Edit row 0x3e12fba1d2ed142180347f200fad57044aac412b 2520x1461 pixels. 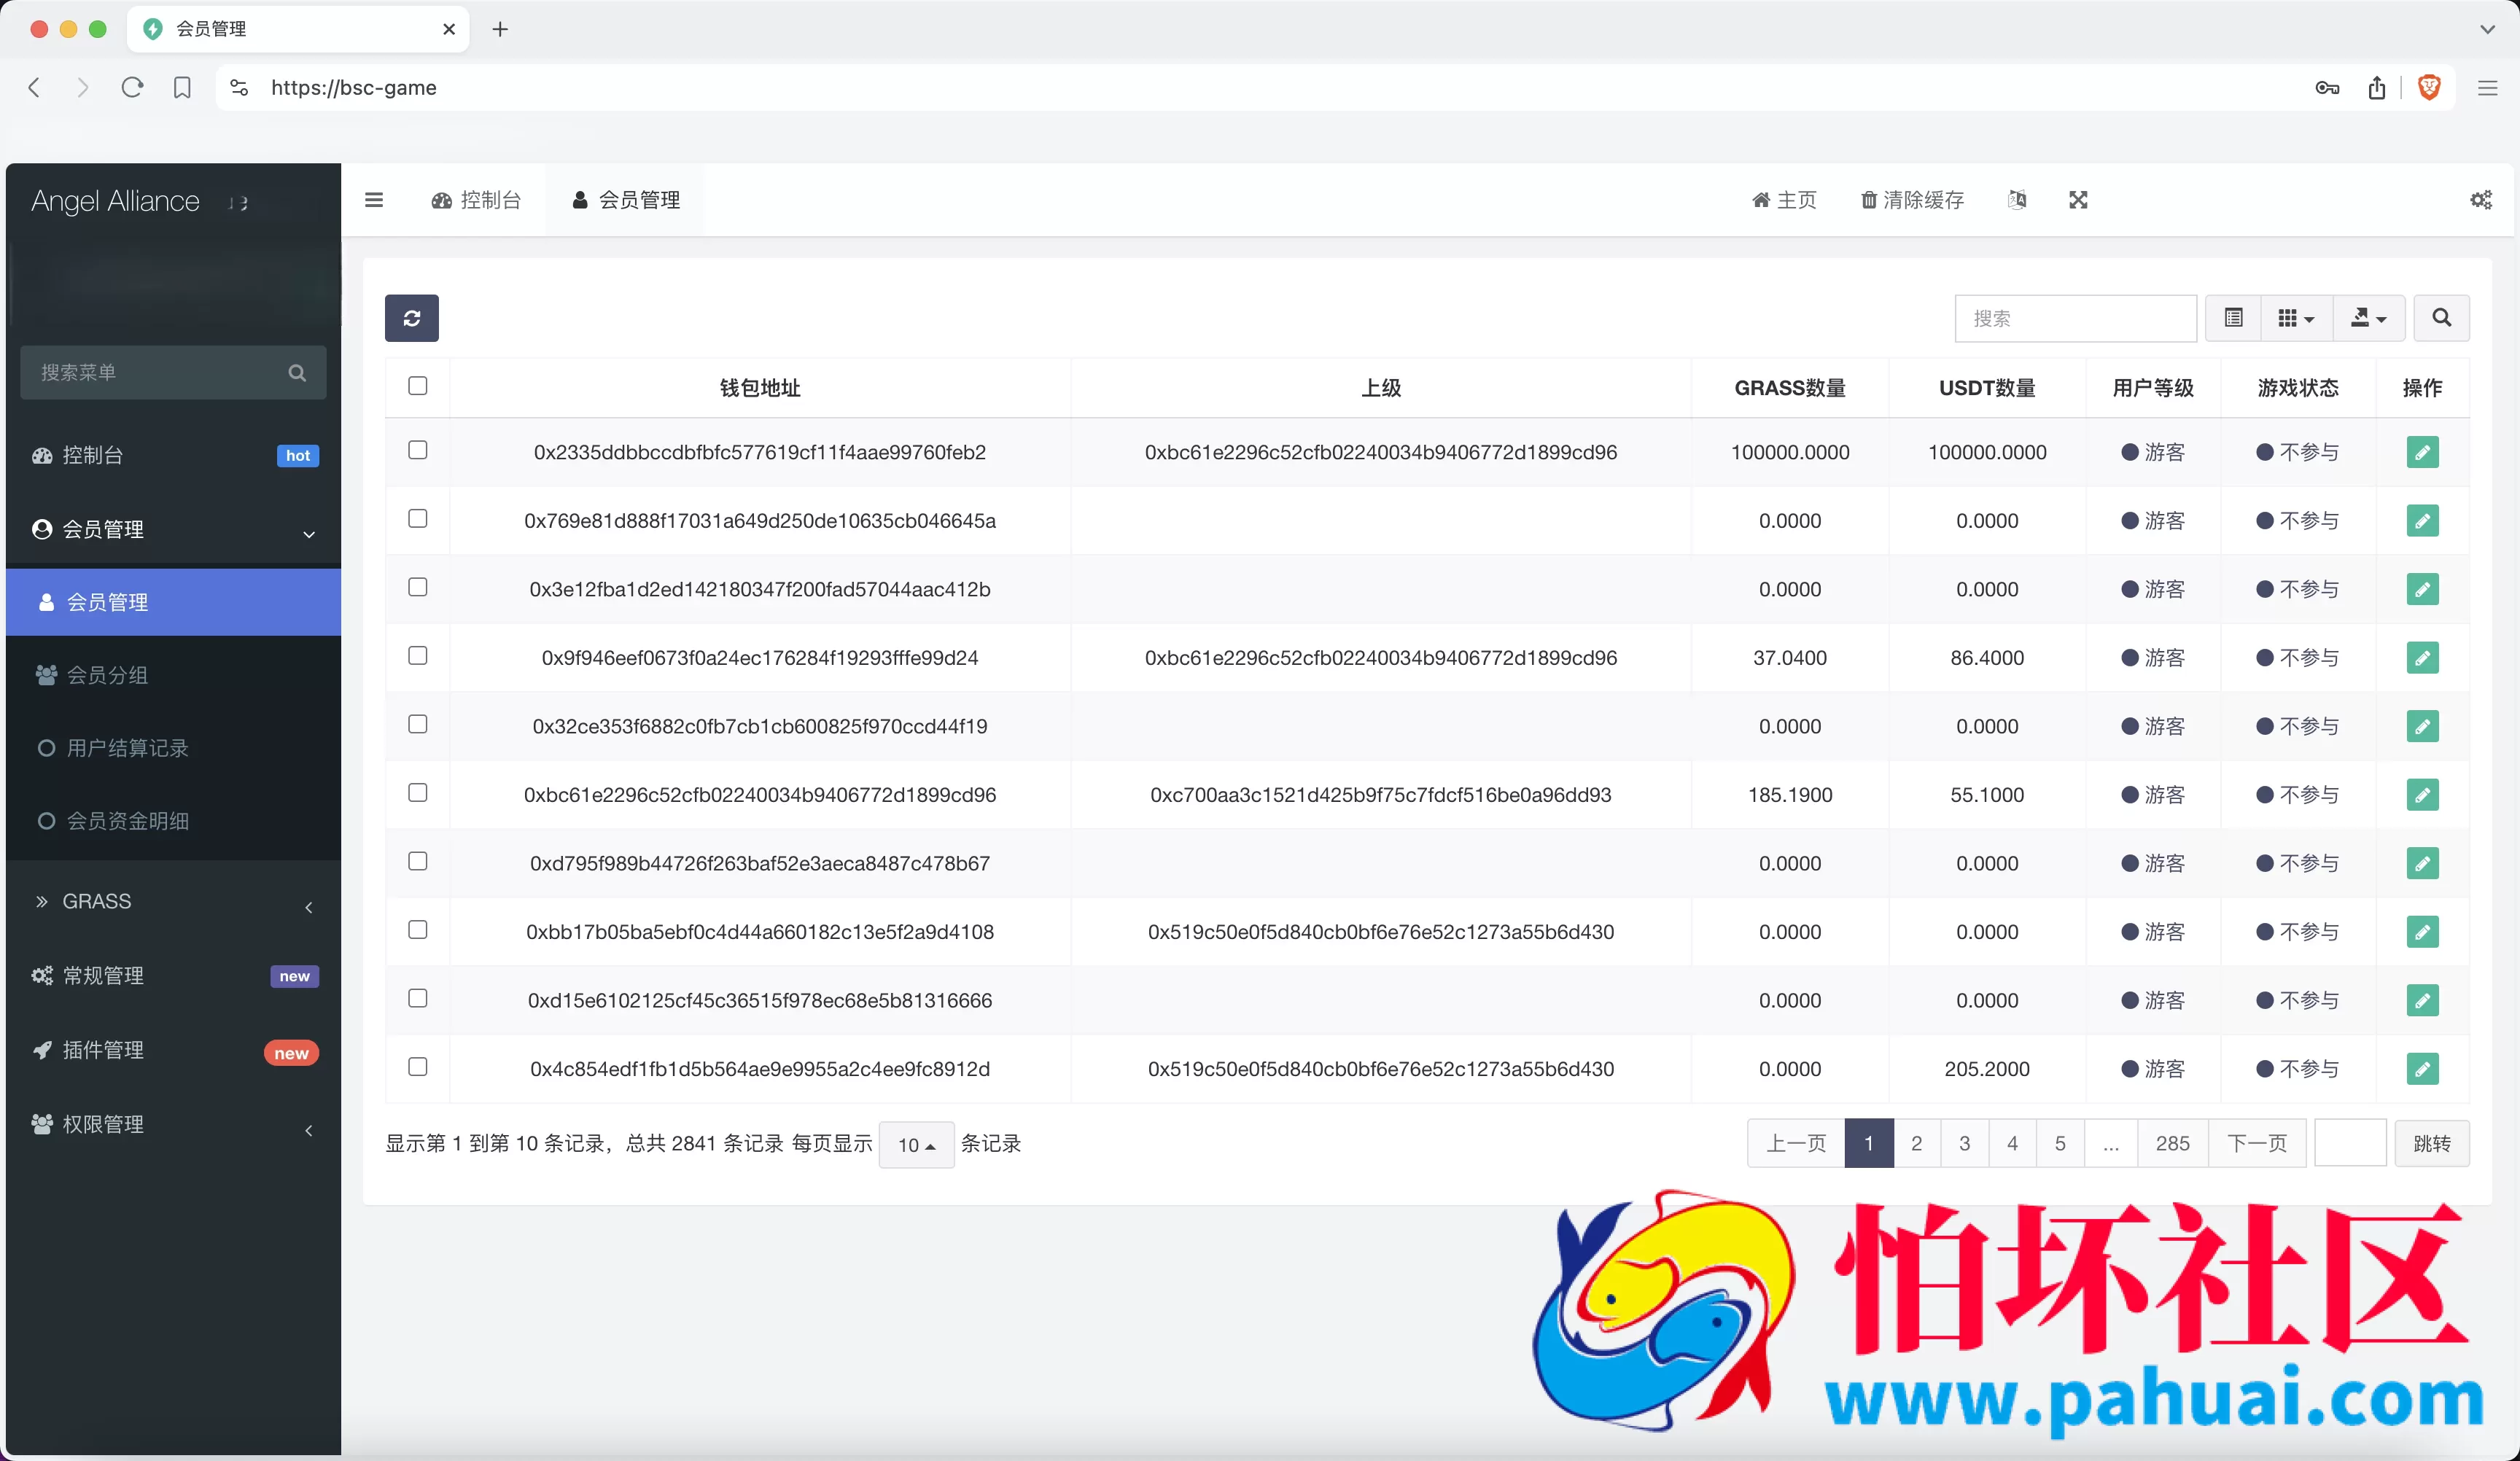point(2422,589)
